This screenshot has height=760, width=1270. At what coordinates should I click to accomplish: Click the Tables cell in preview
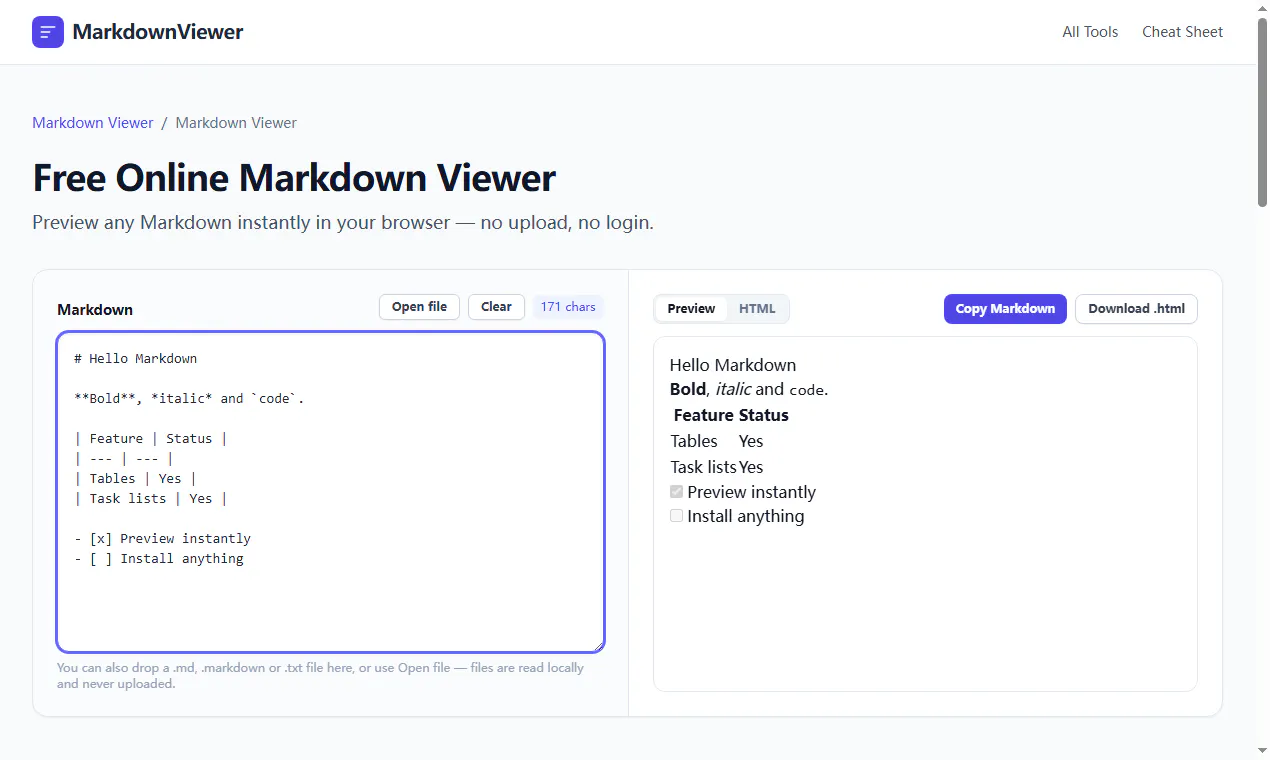694,441
